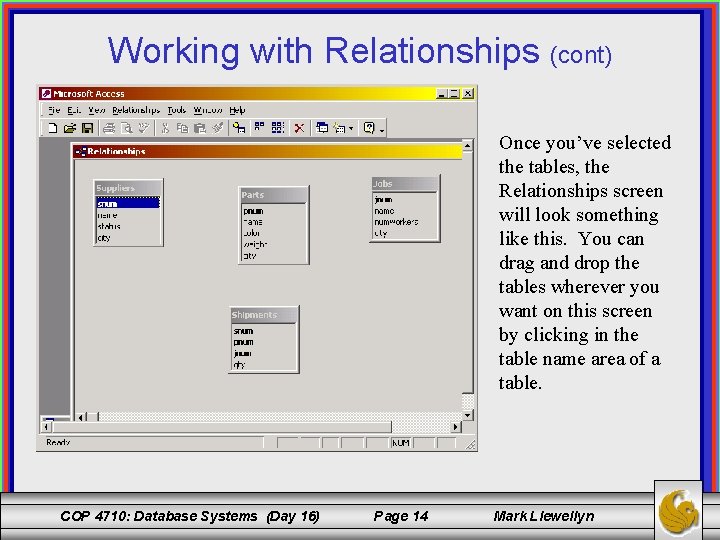Select snum field in Suppliers table

[128, 203]
